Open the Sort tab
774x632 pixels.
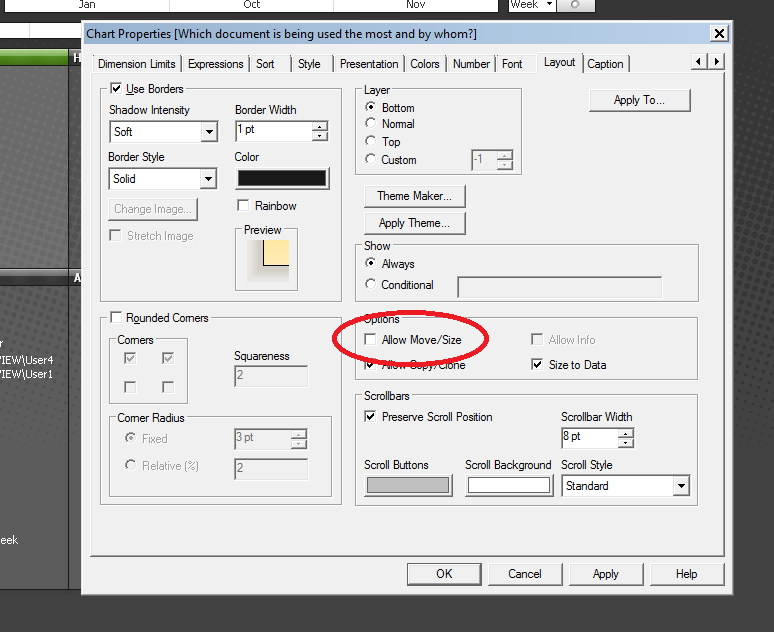[x=265, y=64]
